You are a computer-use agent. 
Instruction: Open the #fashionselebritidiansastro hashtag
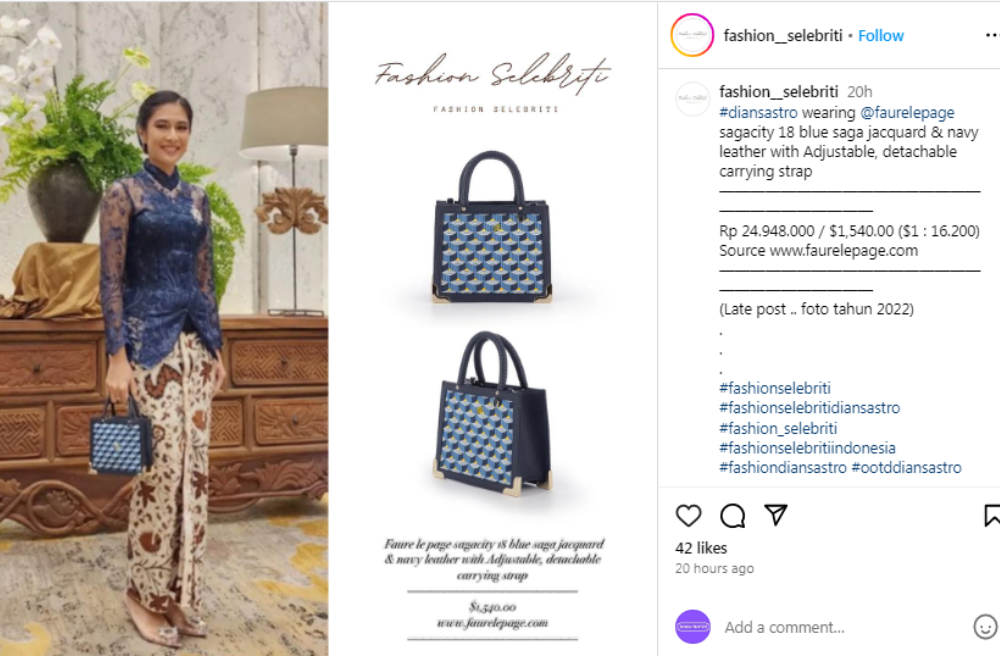point(809,407)
